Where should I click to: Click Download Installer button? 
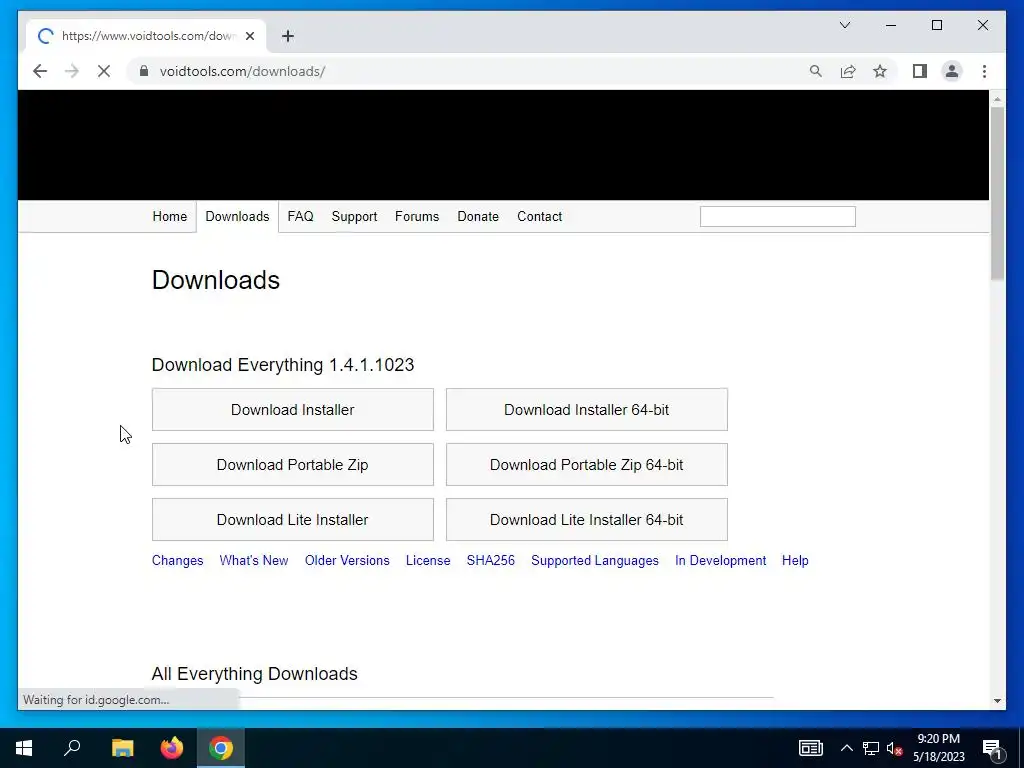click(293, 409)
